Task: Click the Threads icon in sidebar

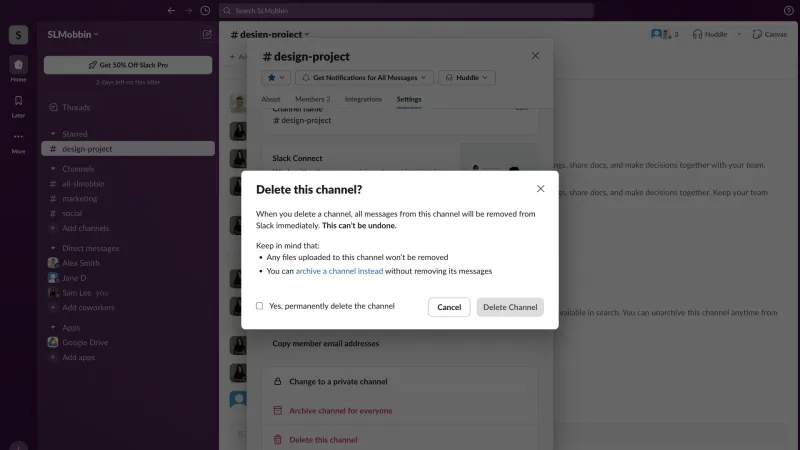Action: click(x=53, y=107)
